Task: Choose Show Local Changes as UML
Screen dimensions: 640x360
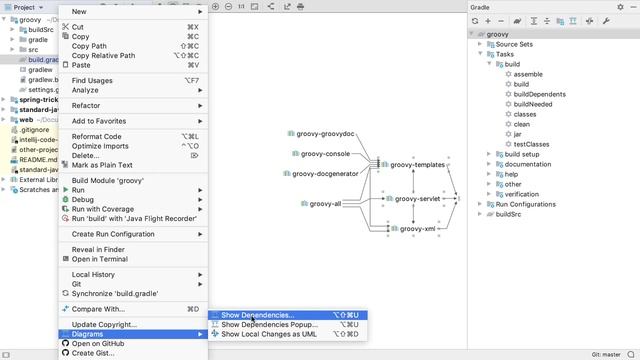Action: 288,334
